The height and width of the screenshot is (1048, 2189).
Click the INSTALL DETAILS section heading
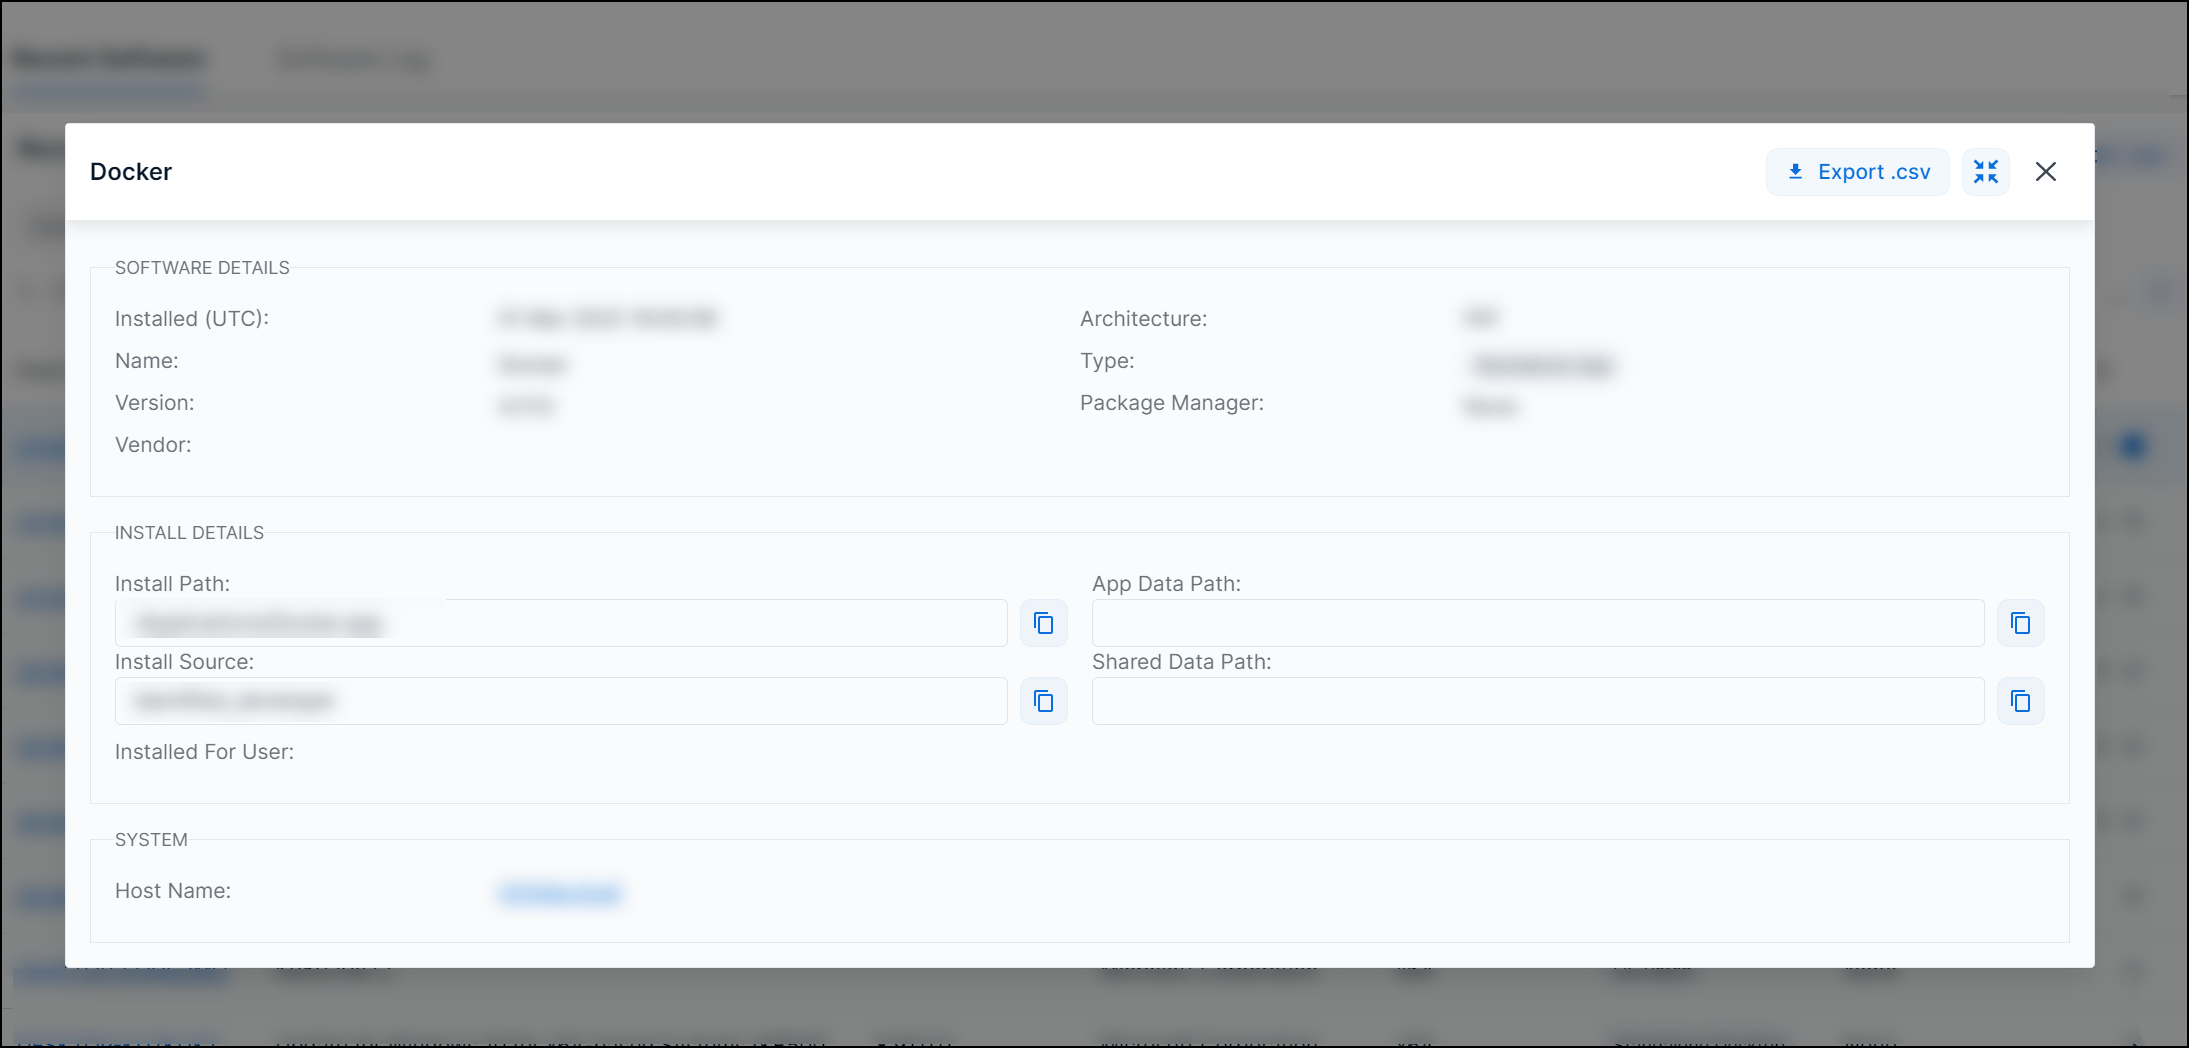tap(189, 533)
